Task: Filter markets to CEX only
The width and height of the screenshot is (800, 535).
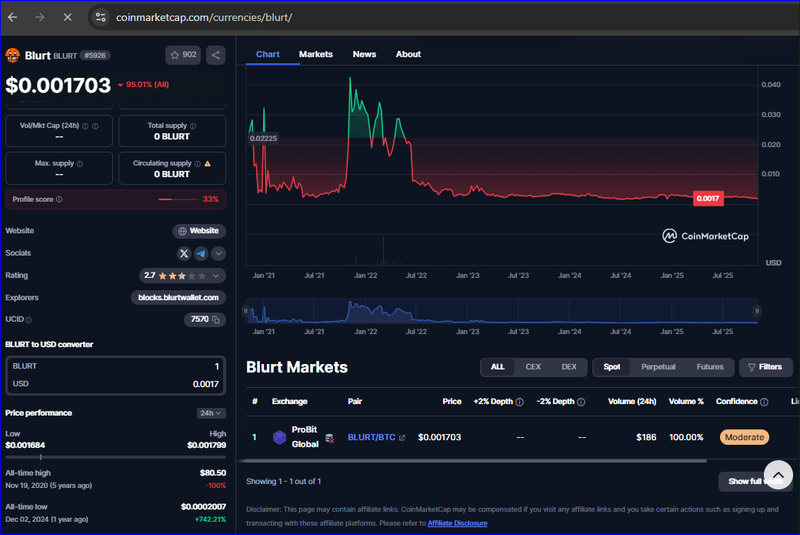Action: point(533,367)
